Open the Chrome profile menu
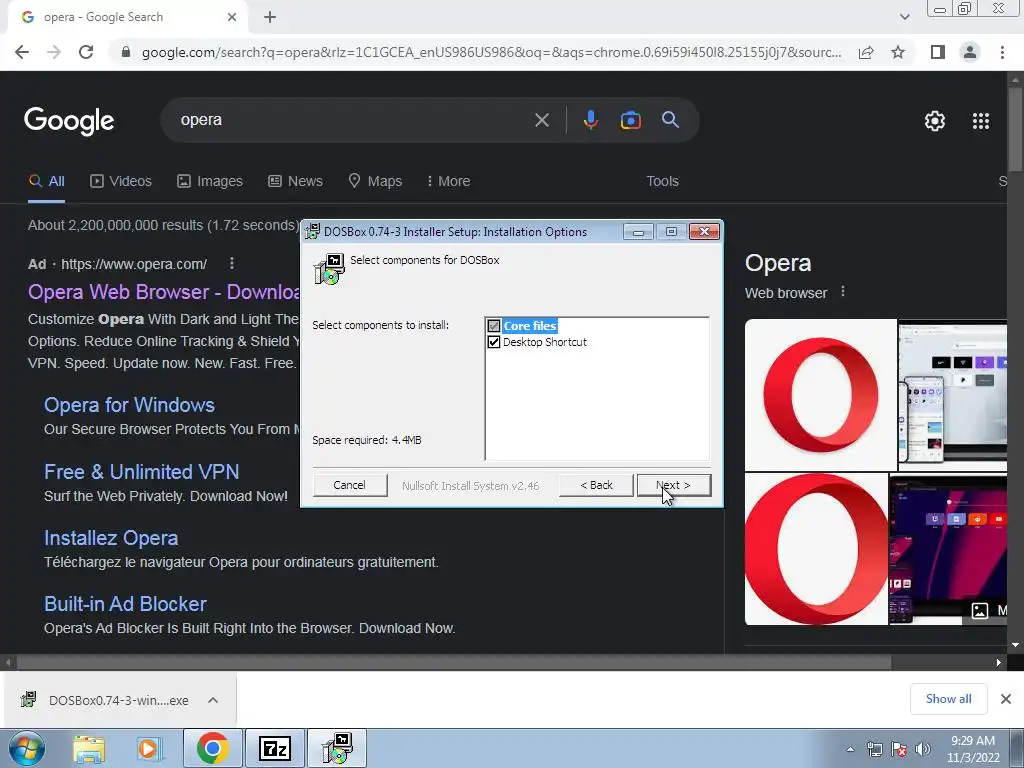Image resolution: width=1024 pixels, height=768 pixels. [970, 52]
